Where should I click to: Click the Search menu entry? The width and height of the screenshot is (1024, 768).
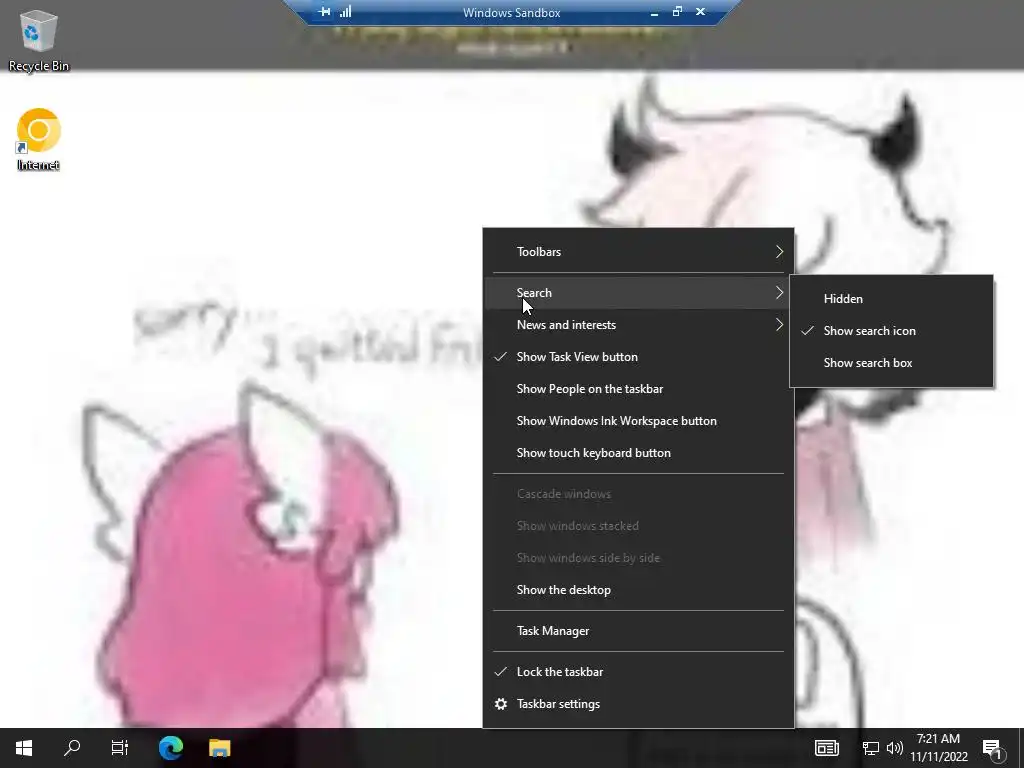[638, 293]
